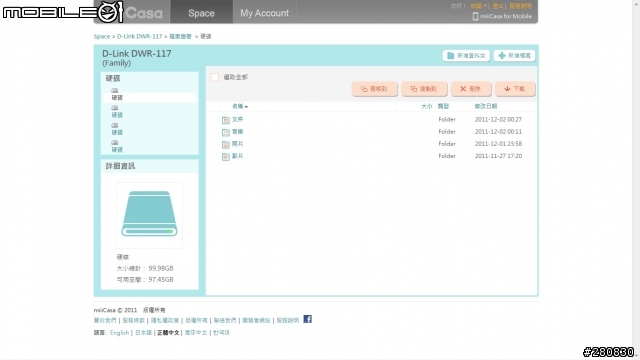Image resolution: width=640 pixels, height=360 pixels.
Task: Click the D-Link DWR-117 panel title
Action: click(137, 53)
